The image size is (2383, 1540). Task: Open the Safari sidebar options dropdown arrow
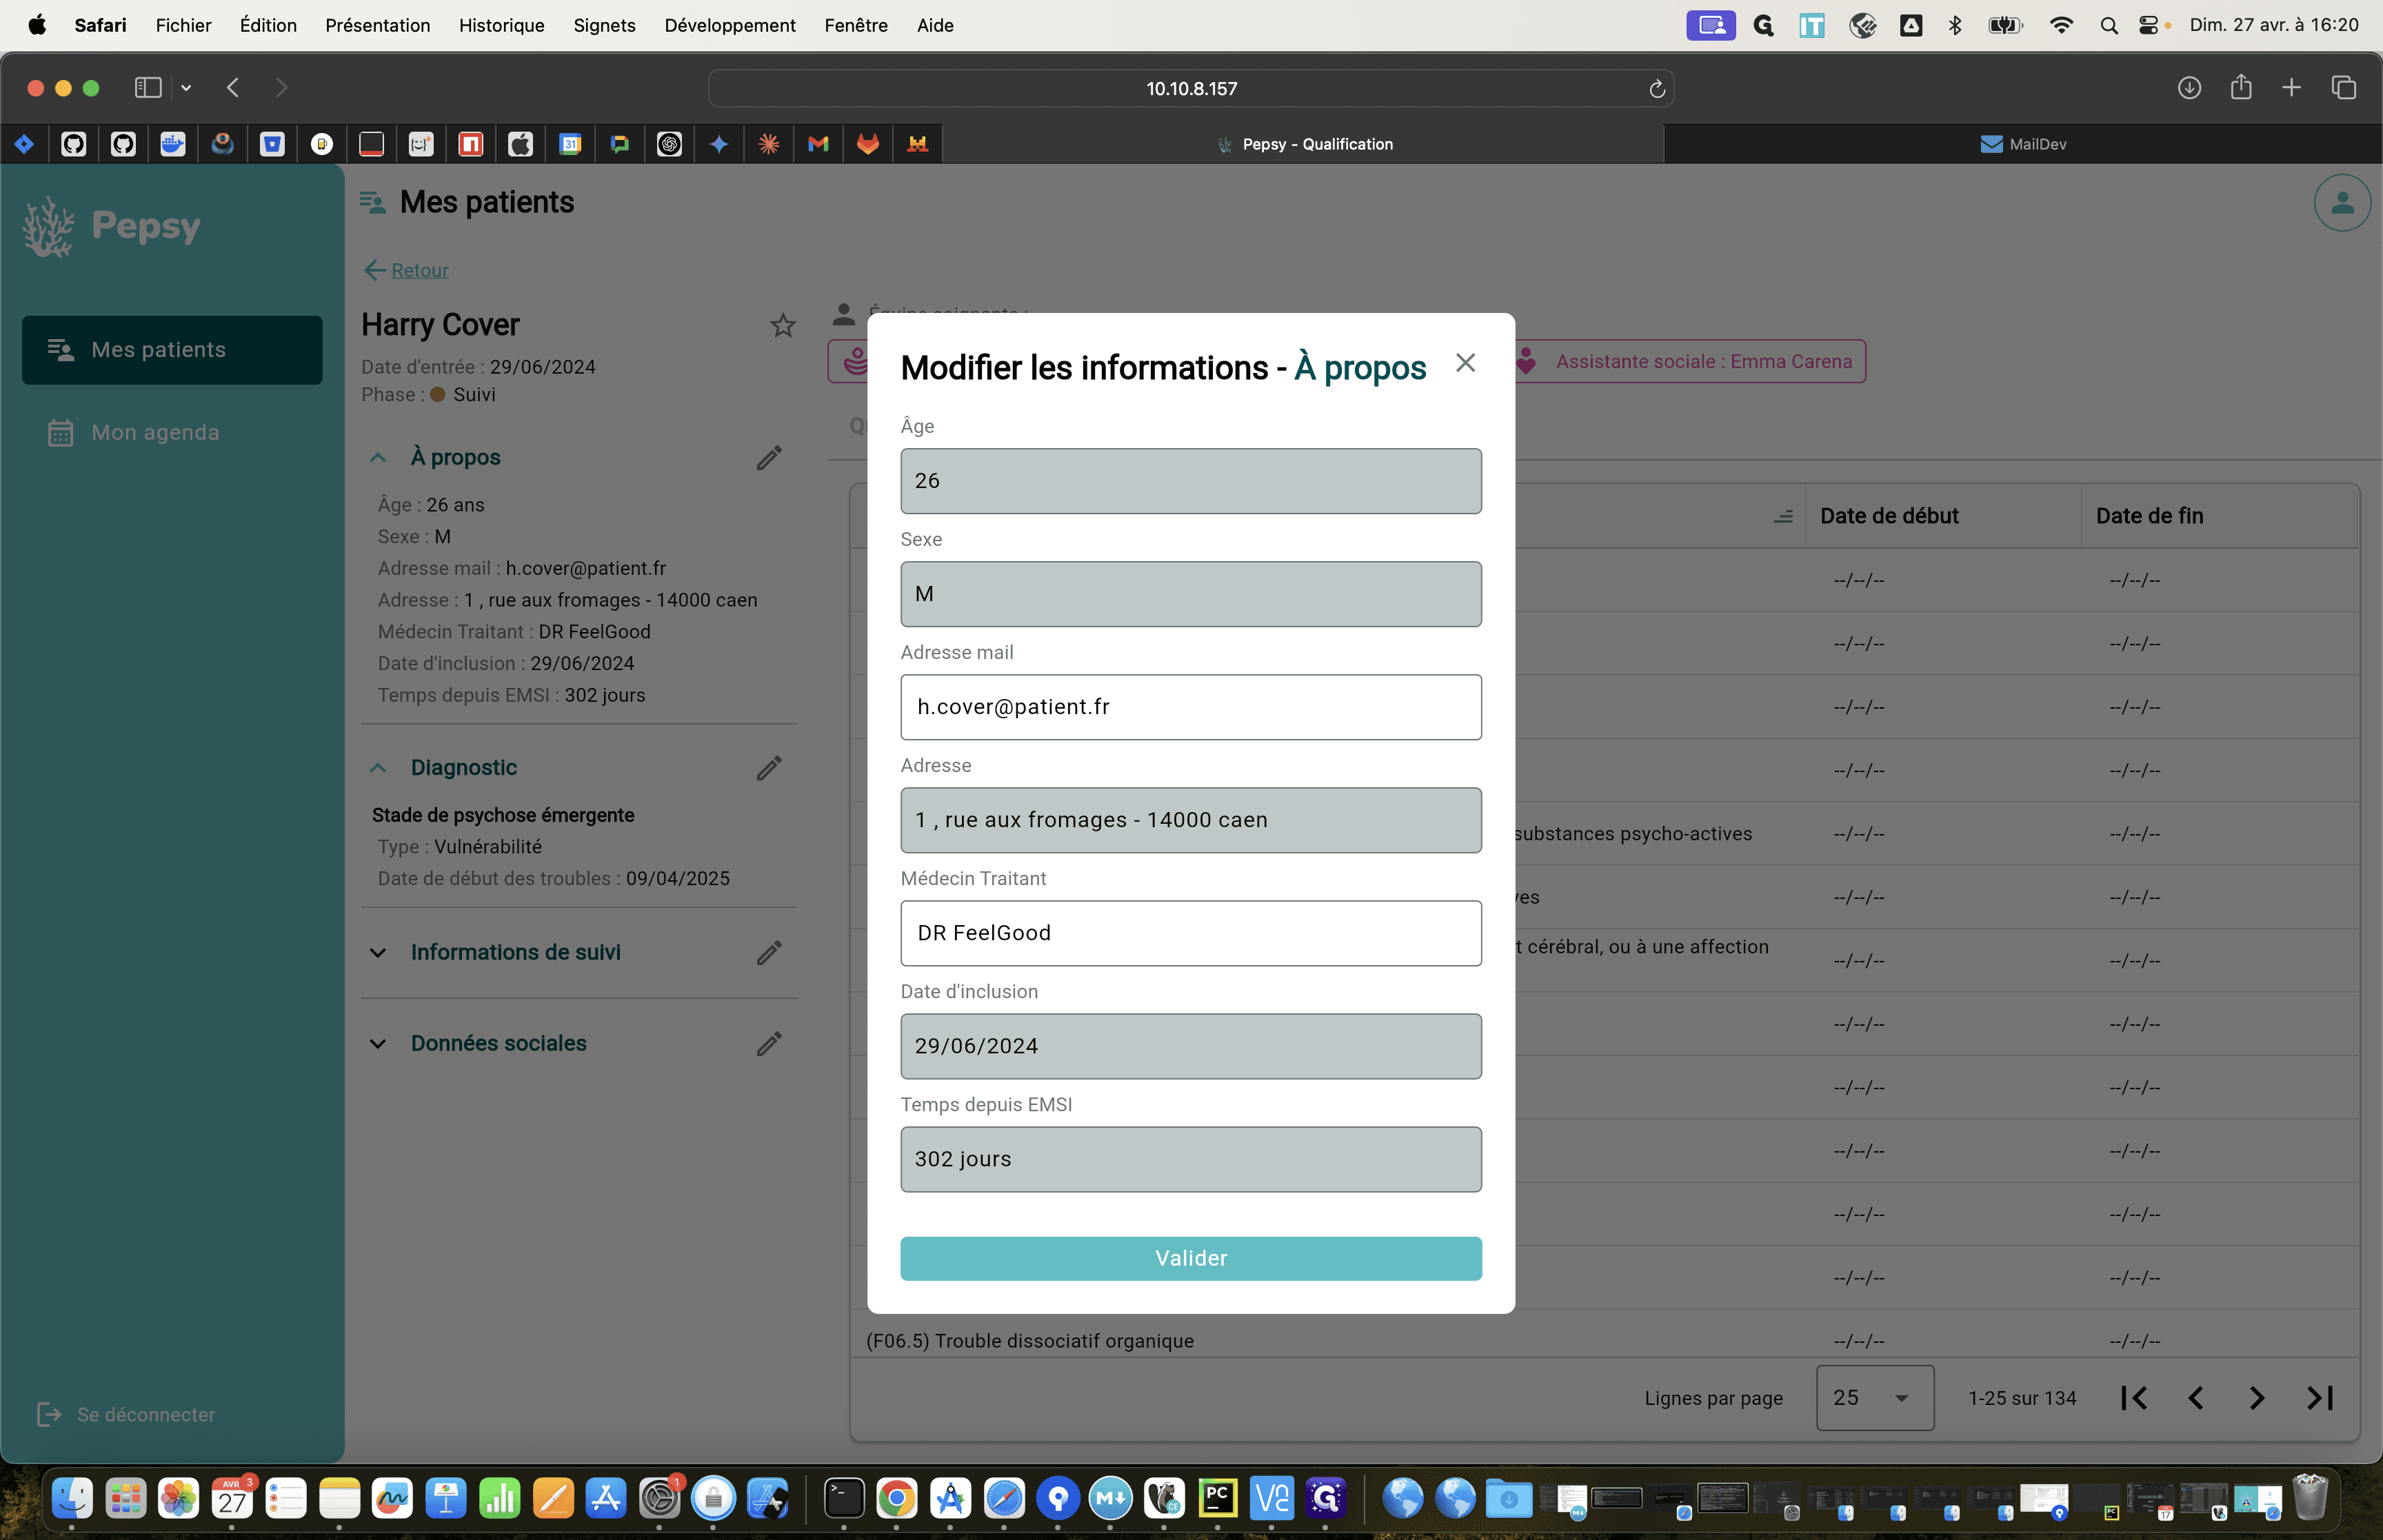[186, 88]
